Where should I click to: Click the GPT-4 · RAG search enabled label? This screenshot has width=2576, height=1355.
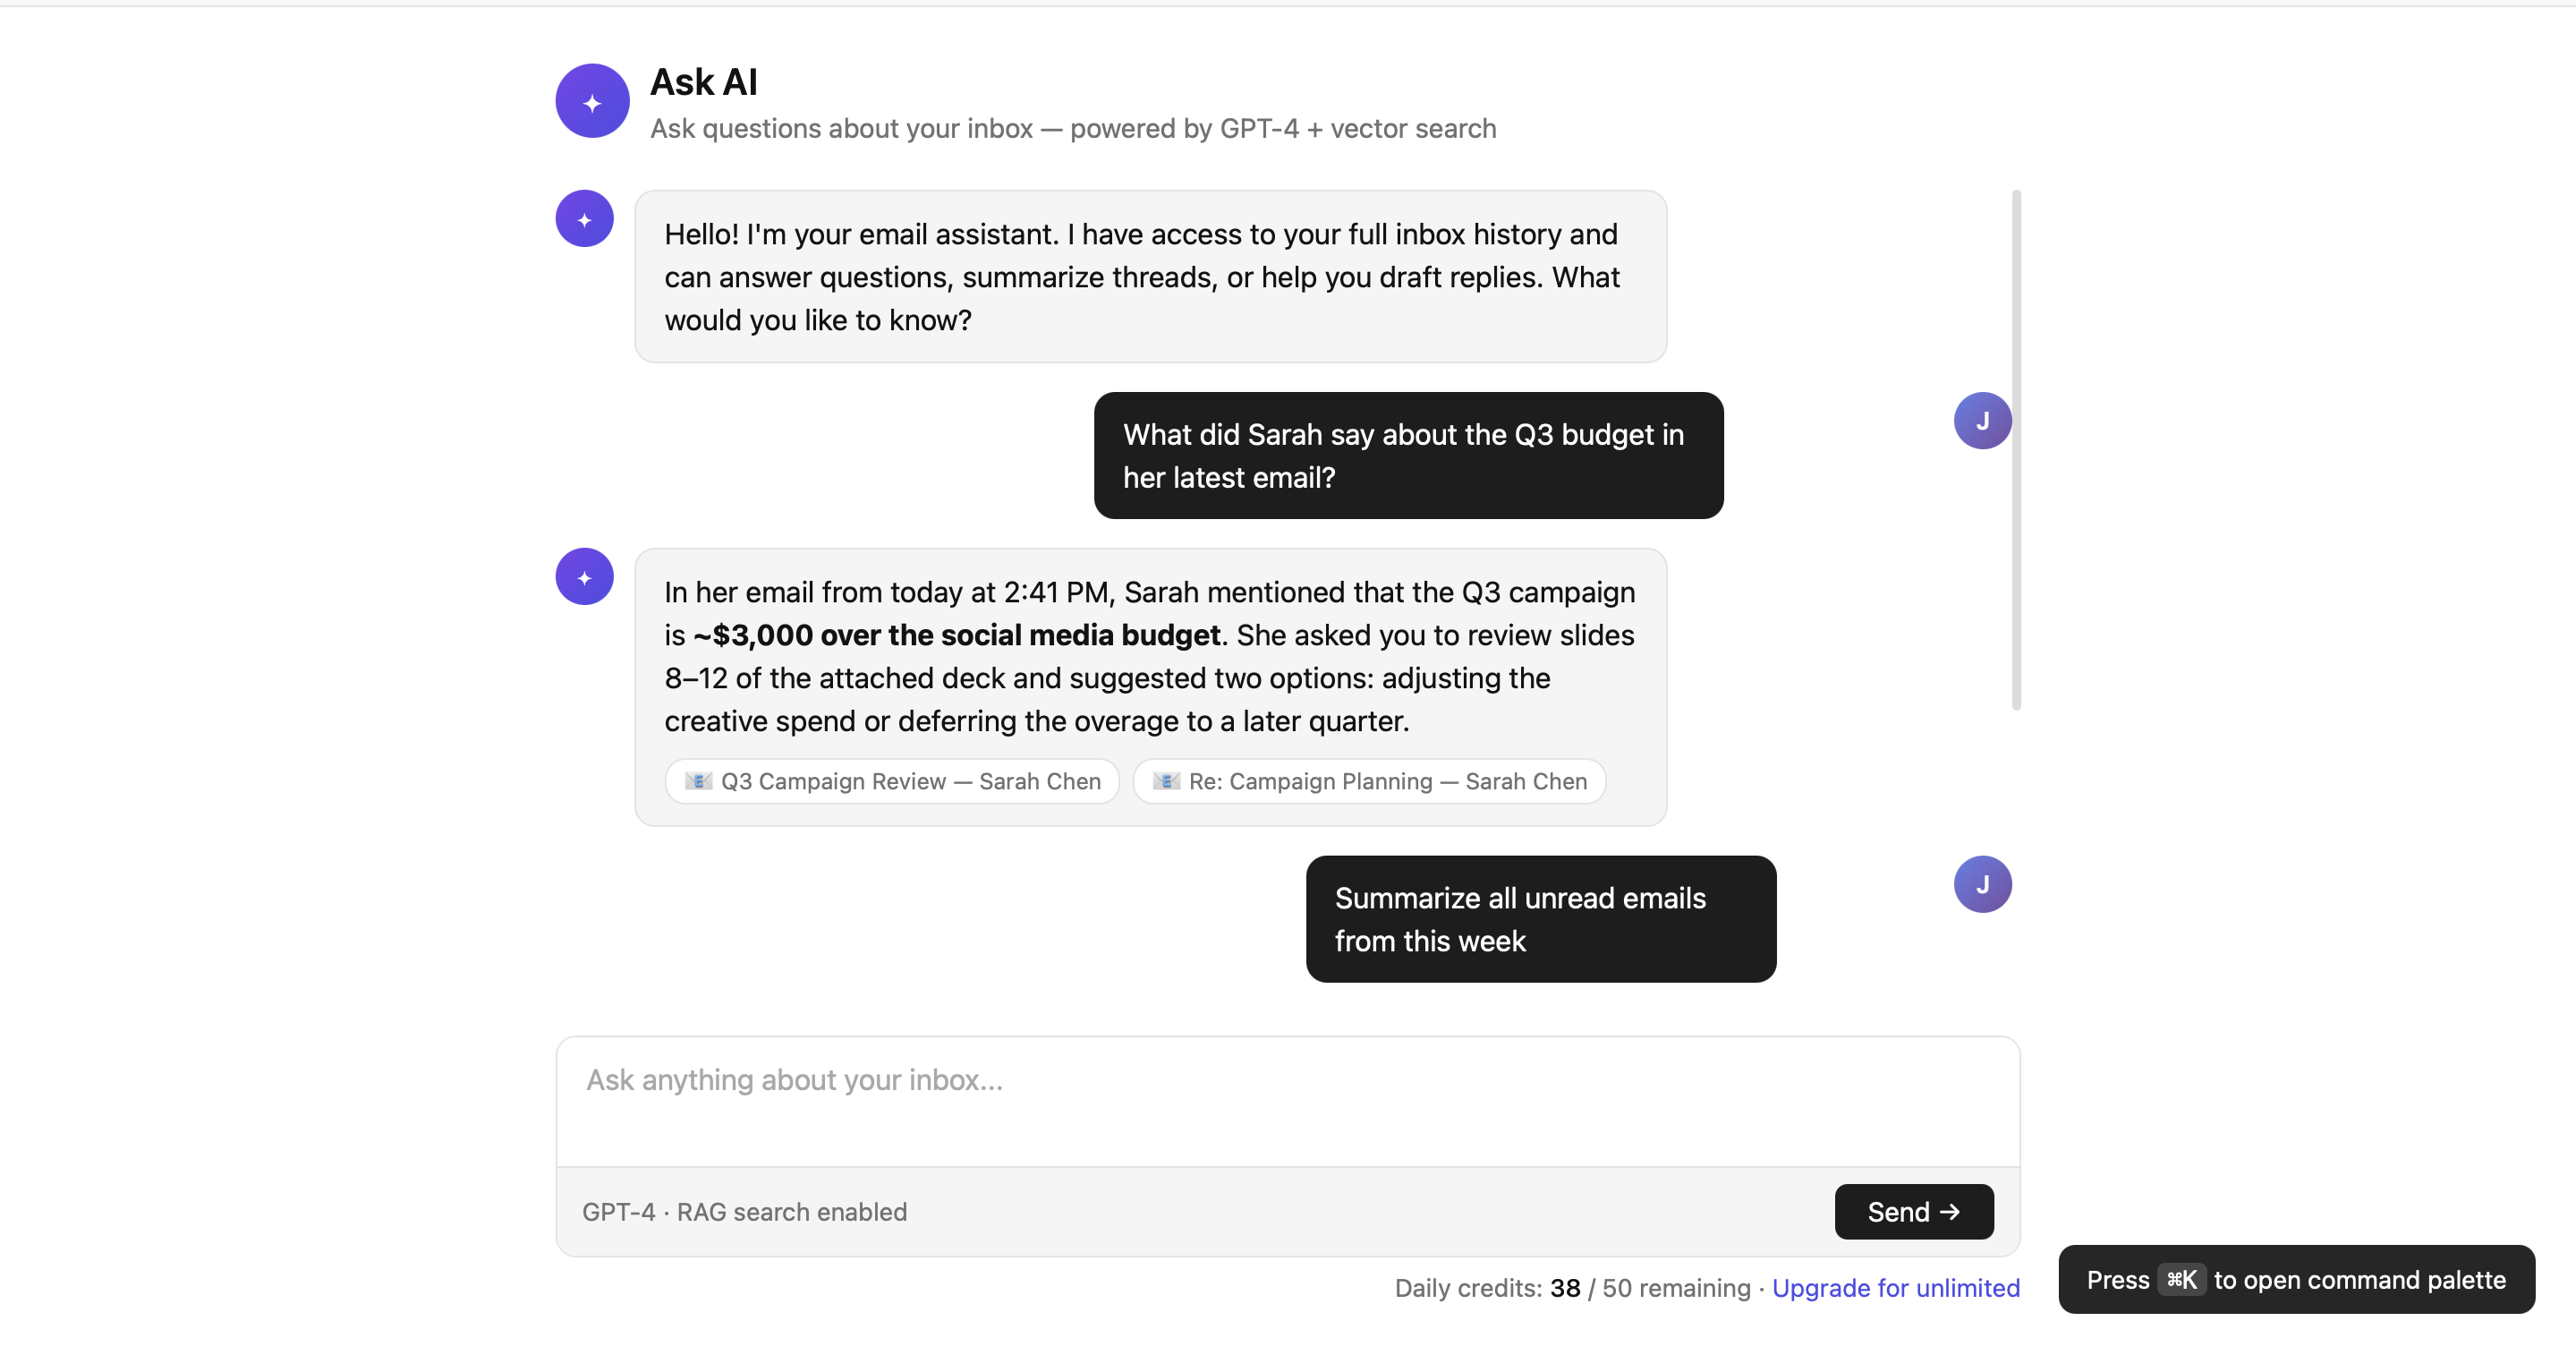(744, 1211)
